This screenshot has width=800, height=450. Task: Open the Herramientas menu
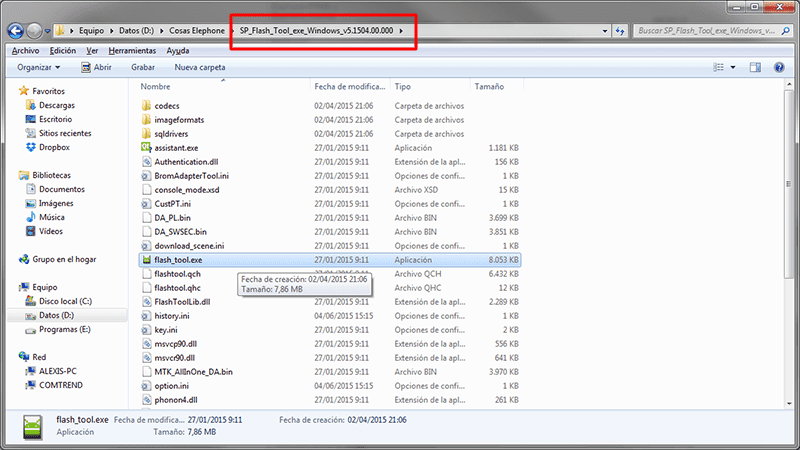tap(132, 51)
